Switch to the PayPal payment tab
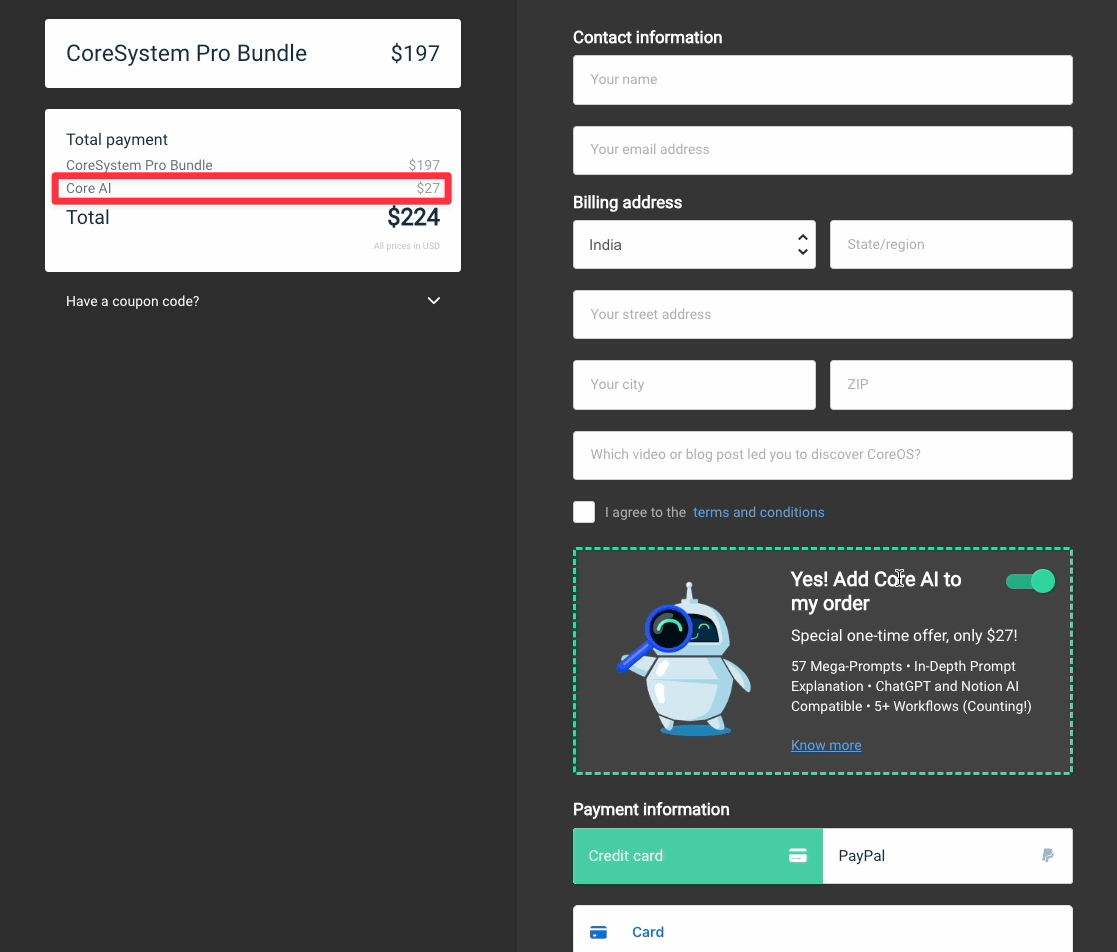The height and width of the screenshot is (952, 1117). [x=946, y=855]
